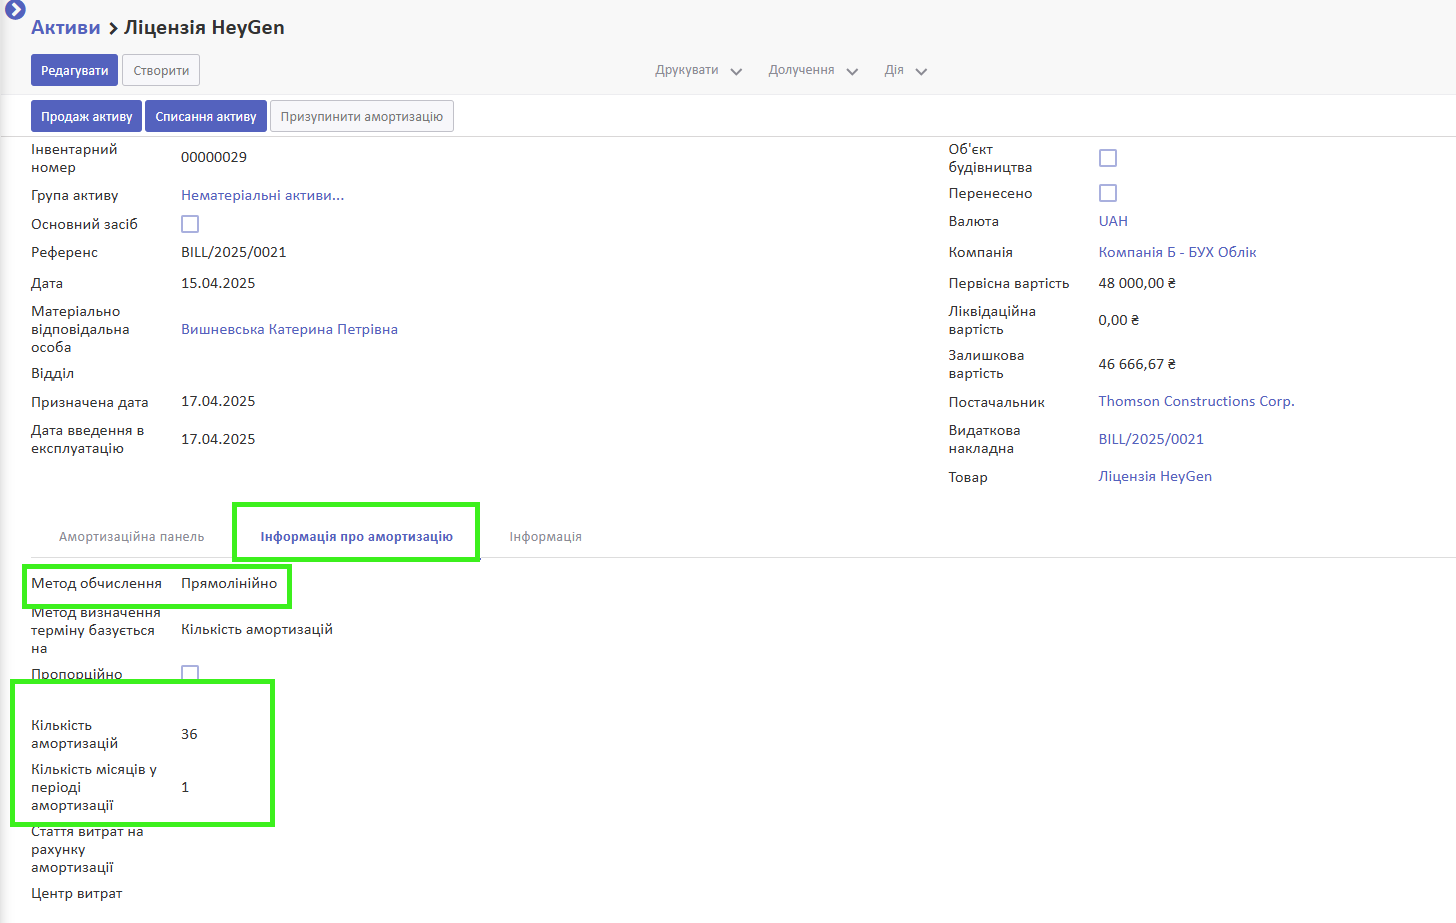Open Вишневська Катерина Петрівна record
This screenshot has height=923, width=1456.
pyautogui.click(x=289, y=330)
